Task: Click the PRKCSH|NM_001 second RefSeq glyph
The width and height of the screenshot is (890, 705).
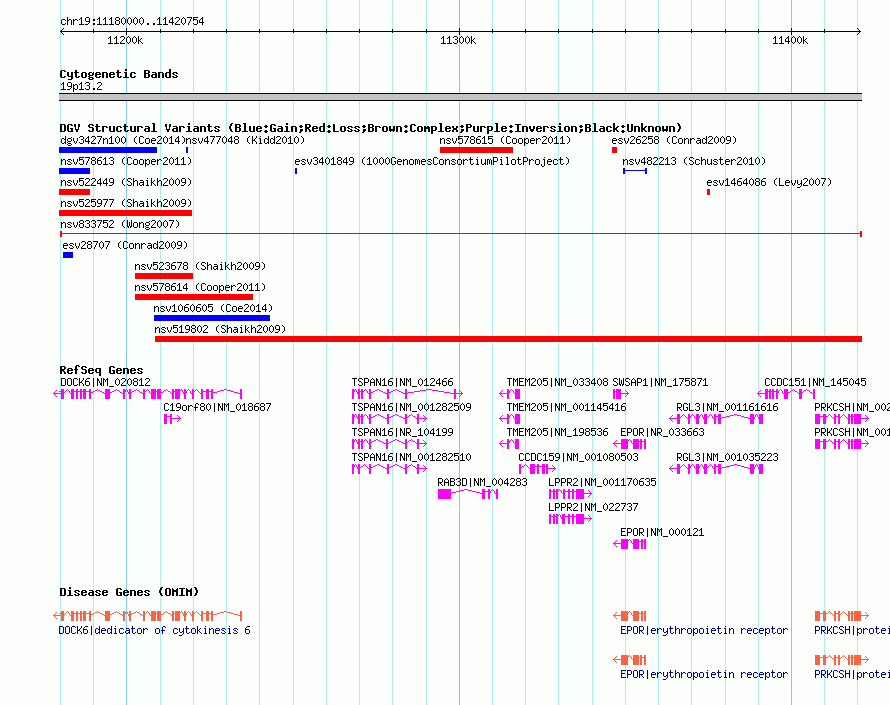Action: coord(842,444)
